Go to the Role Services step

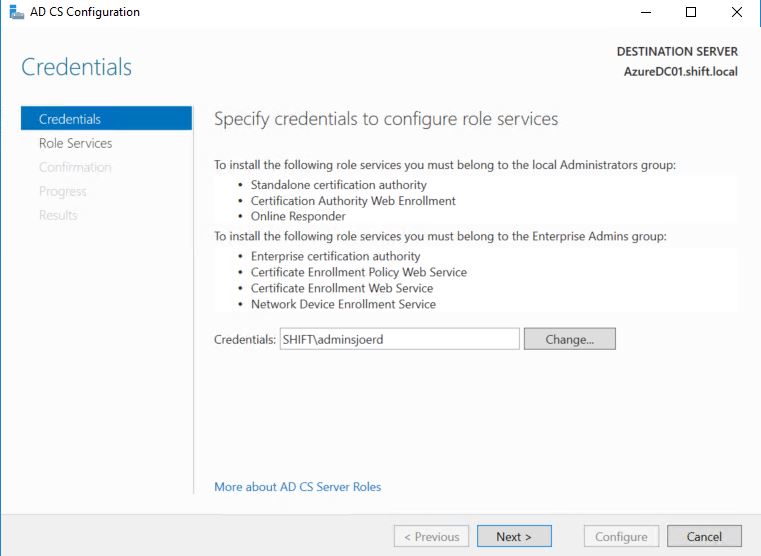75,143
